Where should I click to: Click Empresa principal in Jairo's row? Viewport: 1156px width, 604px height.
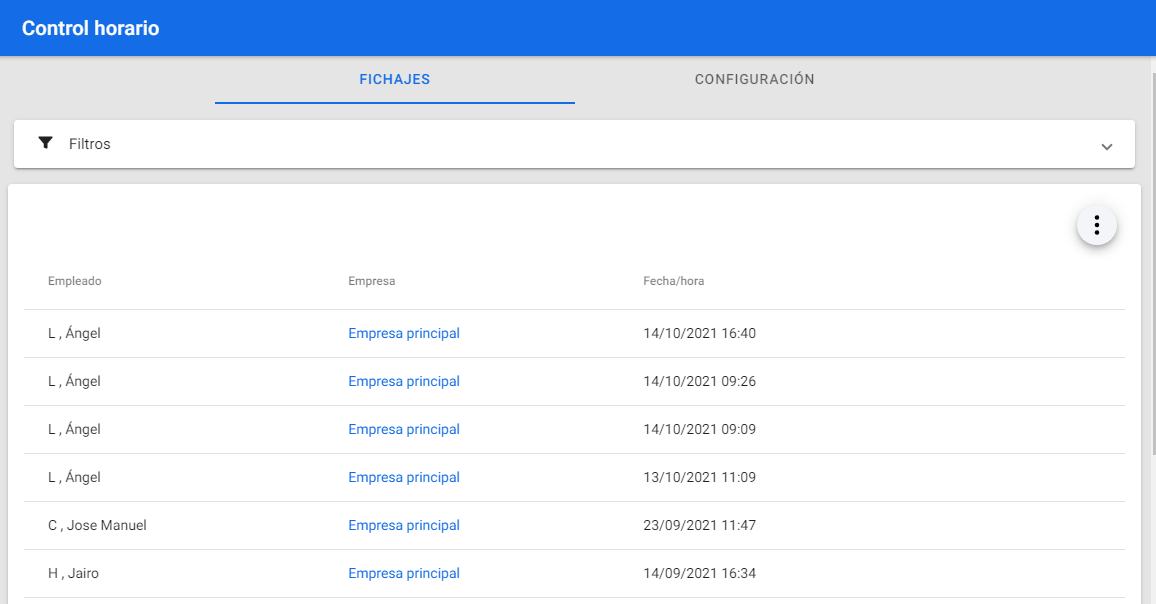(404, 573)
